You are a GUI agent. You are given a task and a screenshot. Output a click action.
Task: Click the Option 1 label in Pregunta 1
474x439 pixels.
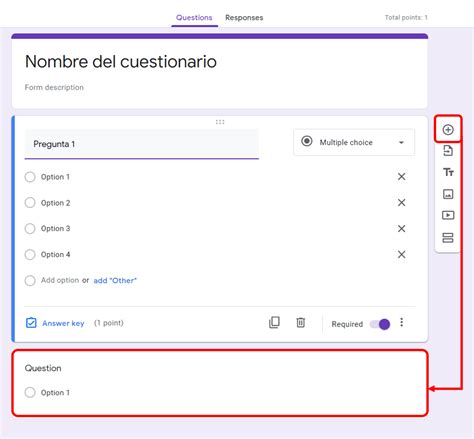click(x=55, y=177)
